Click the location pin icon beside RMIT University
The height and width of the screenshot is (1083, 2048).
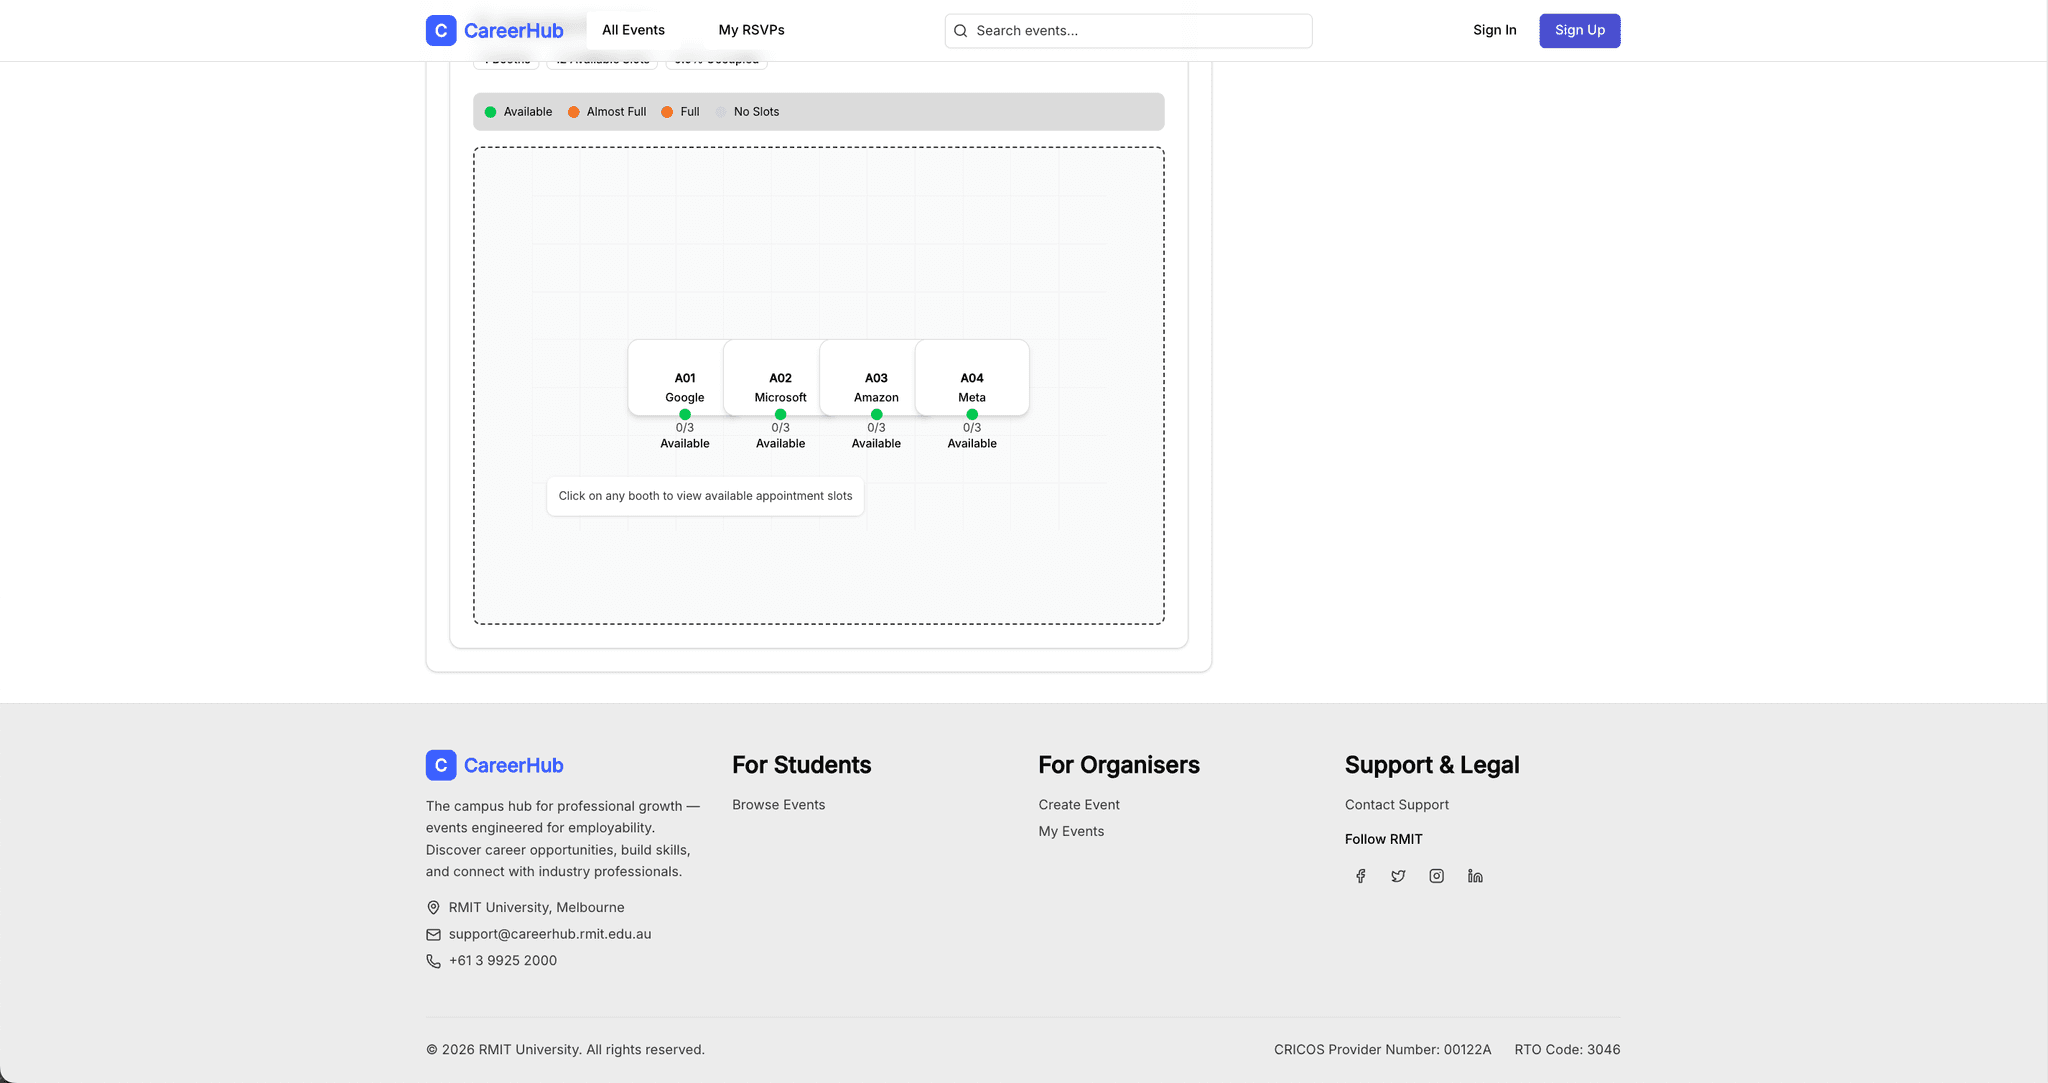(432, 907)
